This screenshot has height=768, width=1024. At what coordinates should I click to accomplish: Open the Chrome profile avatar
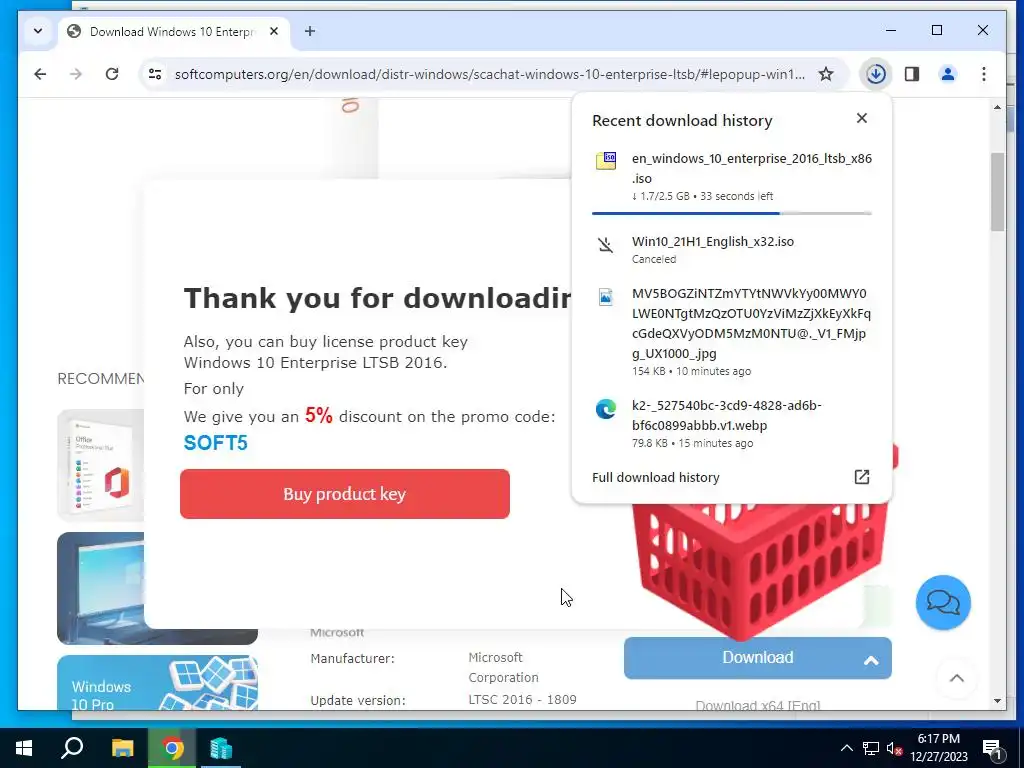click(948, 74)
